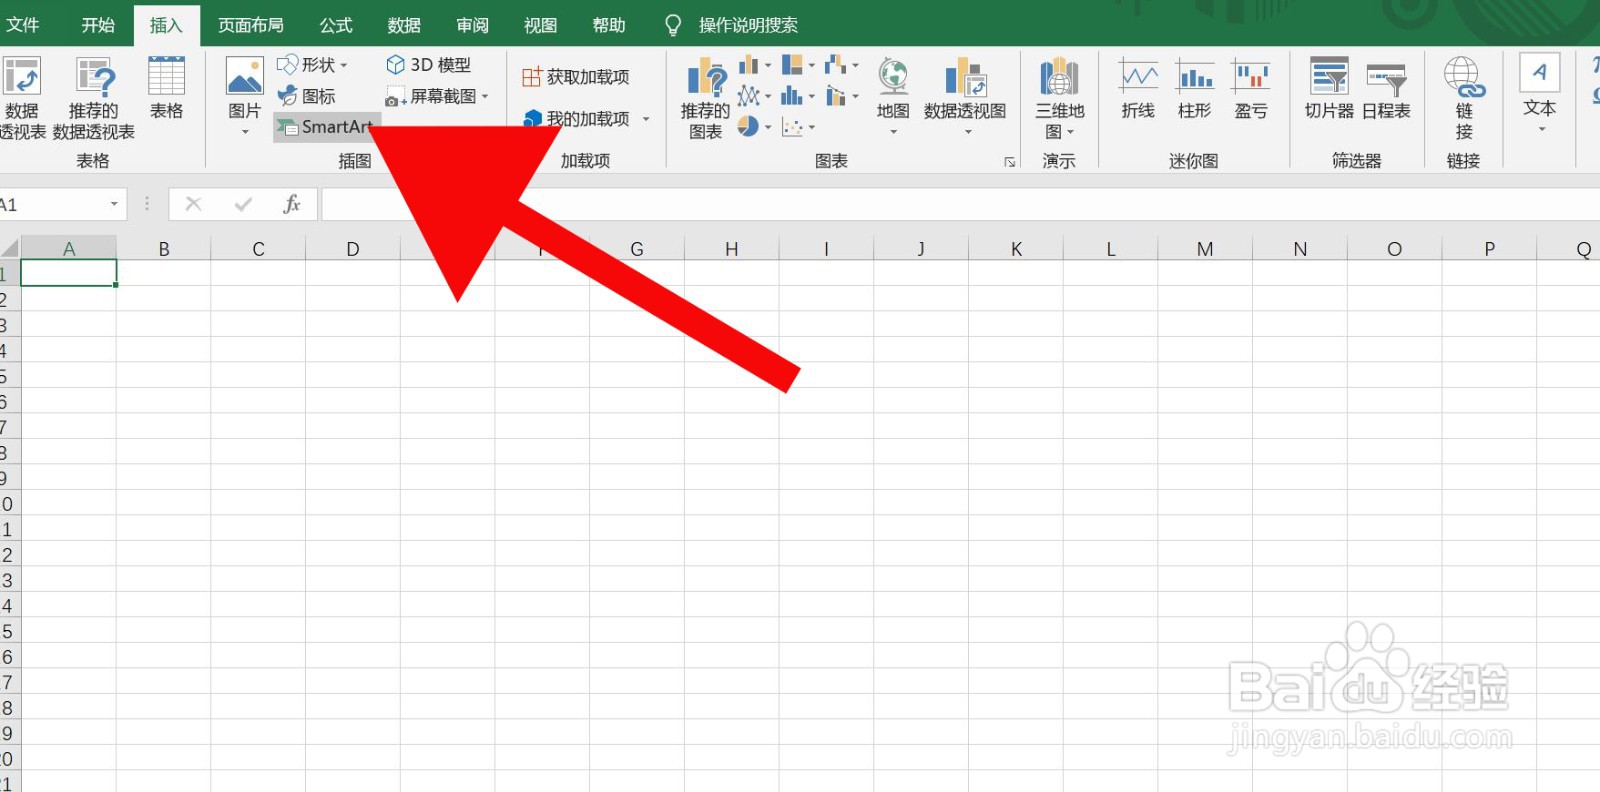Select cell A1
The width and height of the screenshot is (1600, 792).
pos(69,273)
